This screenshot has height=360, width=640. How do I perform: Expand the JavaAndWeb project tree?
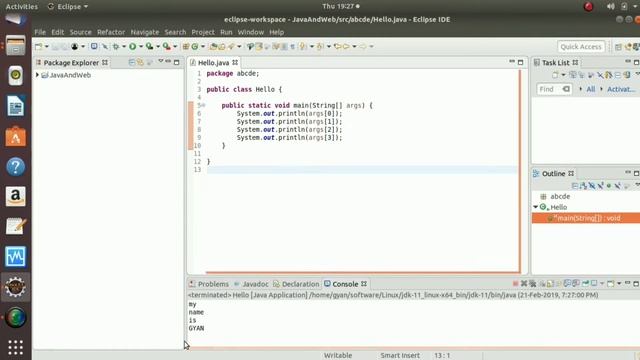(37, 75)
